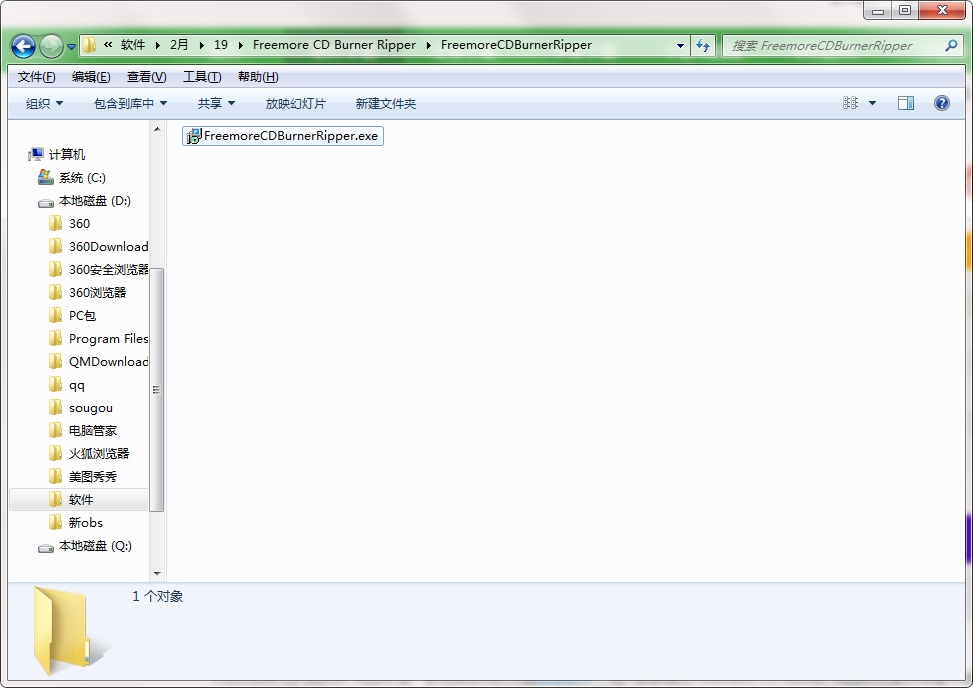Open the Program Files folder
973x688 pixels.
point(99,338)
